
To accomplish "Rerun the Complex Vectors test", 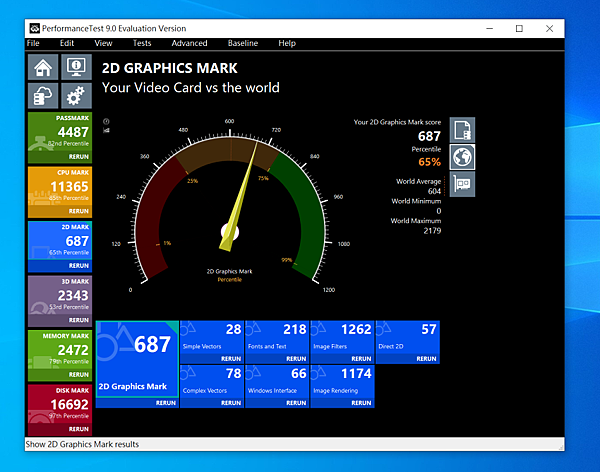I will point(231,403).
